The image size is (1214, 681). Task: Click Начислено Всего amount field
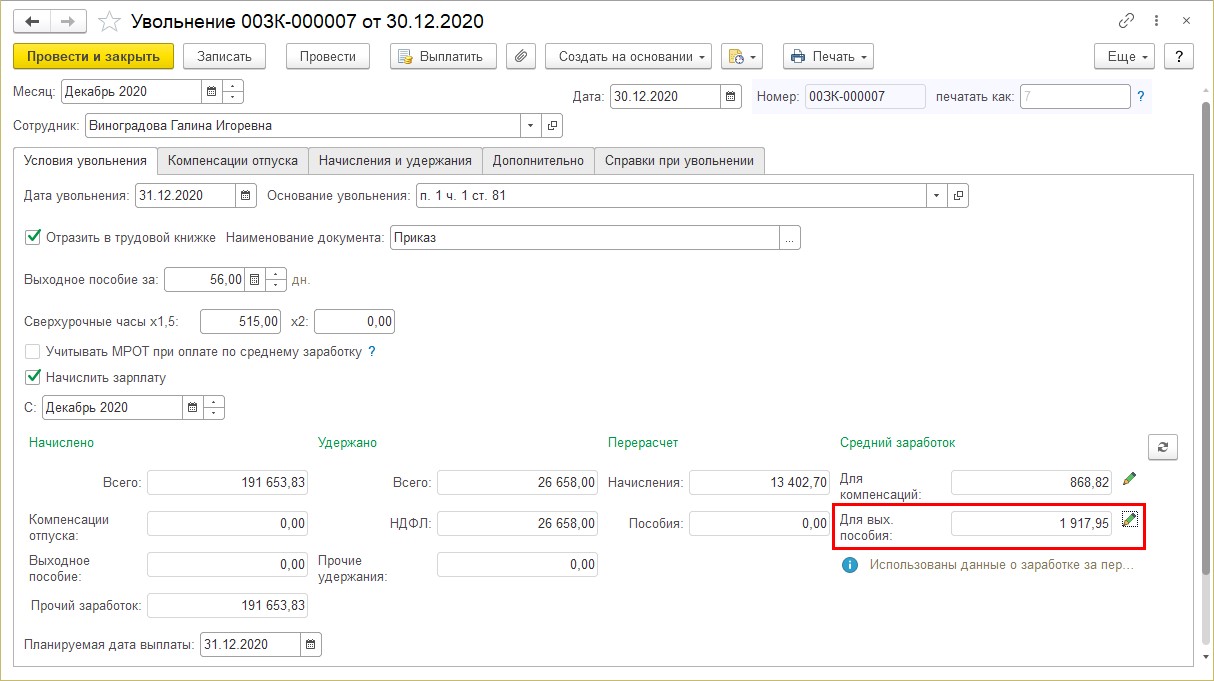coord(227,483)
